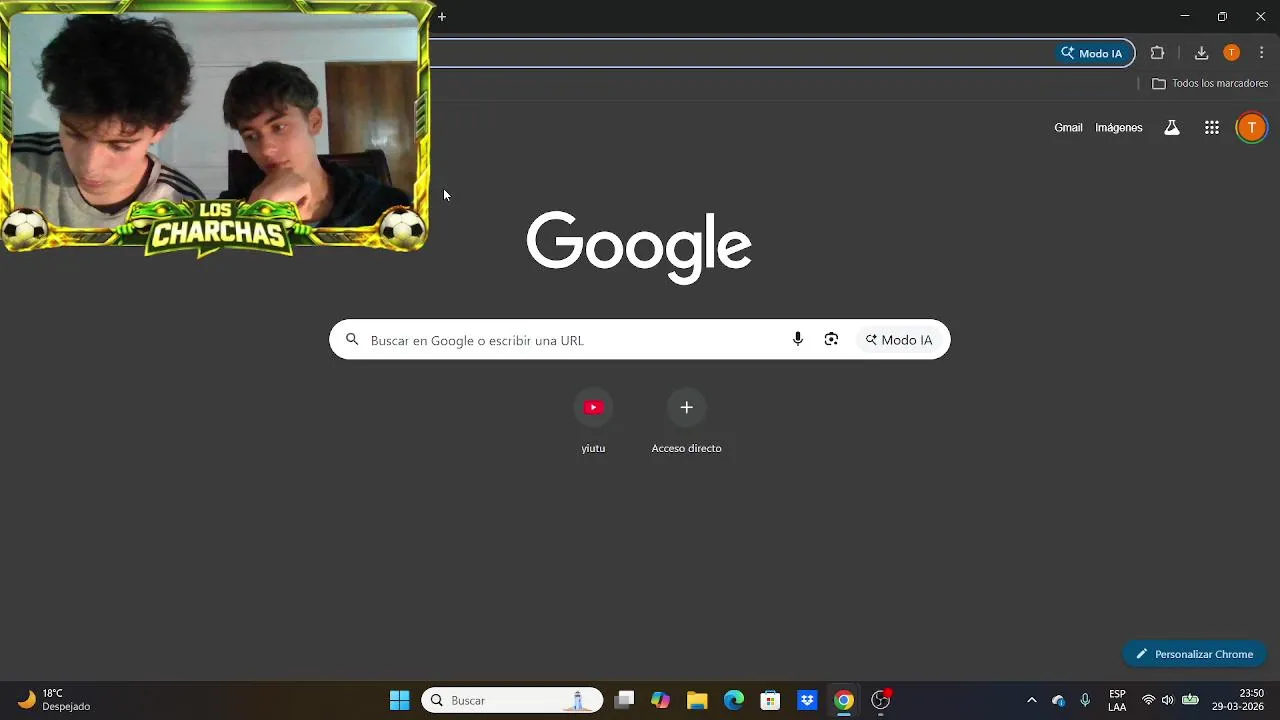The image size is (1280, 720).
Task: Open Task View in taskbar
Action: [624, 700]
